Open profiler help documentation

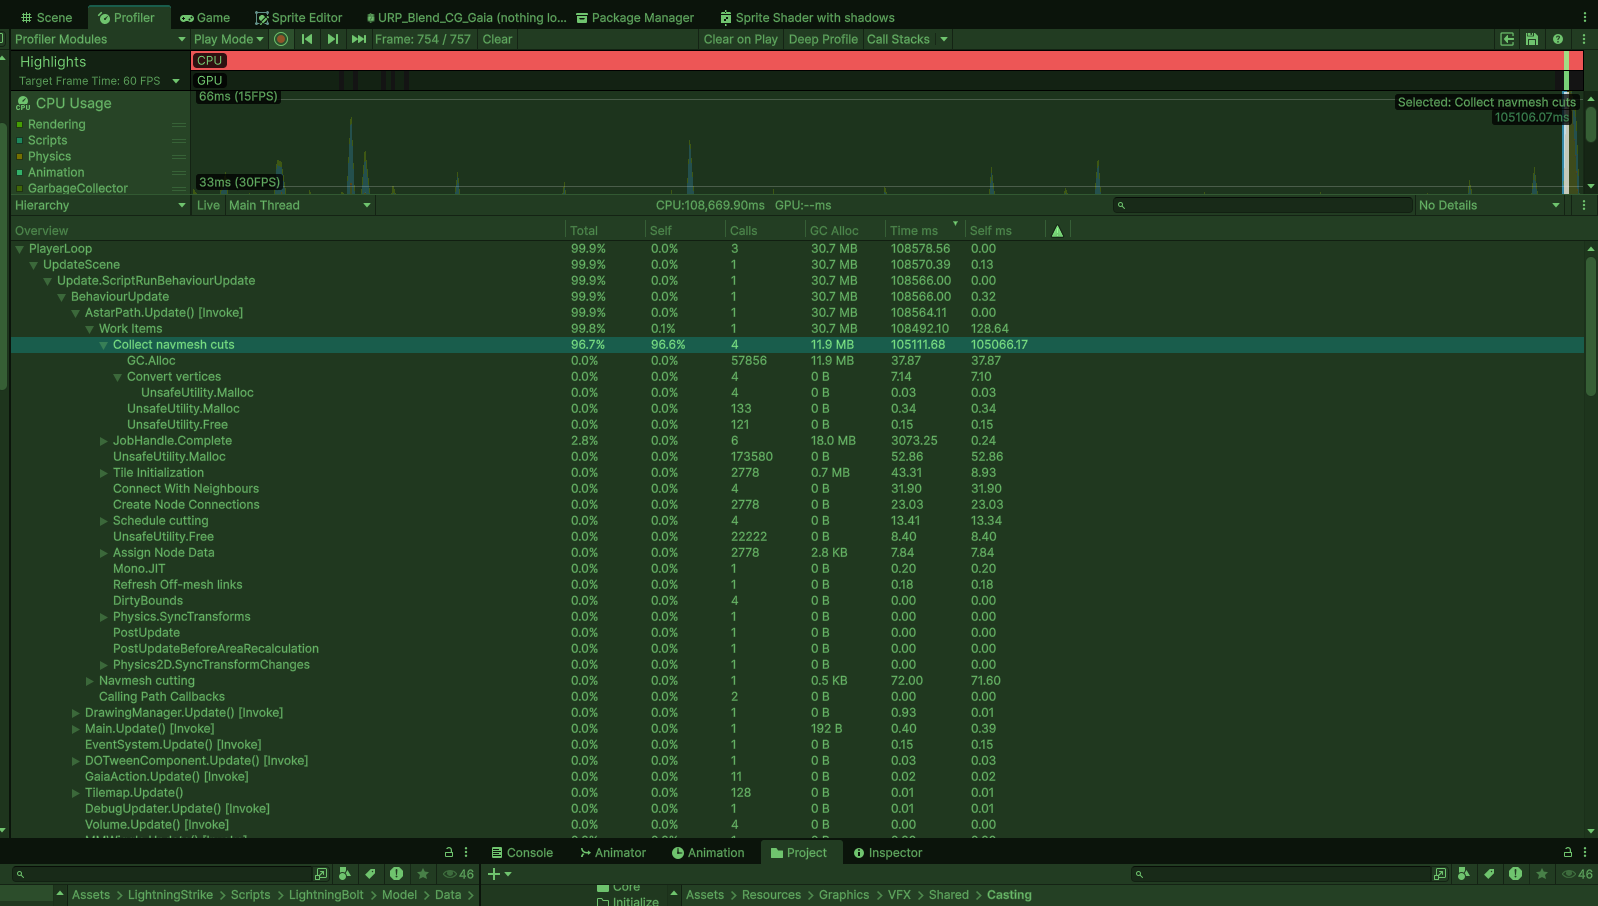tap(1558, 39)
